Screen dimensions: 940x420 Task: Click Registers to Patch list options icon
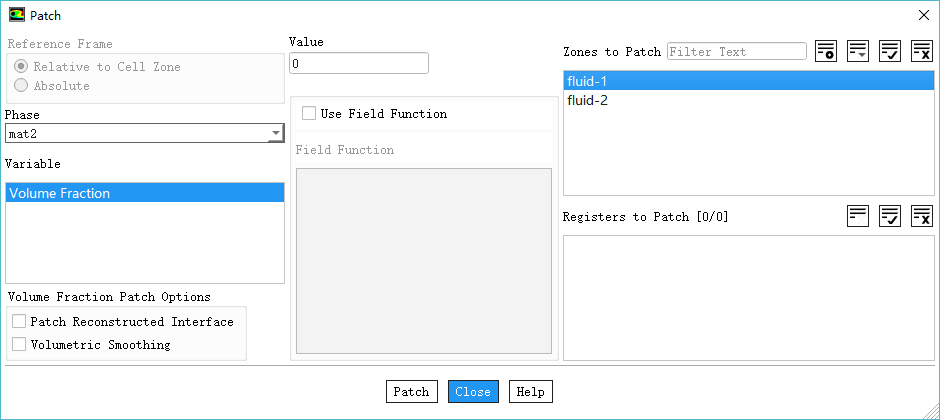tap(857, 216)
